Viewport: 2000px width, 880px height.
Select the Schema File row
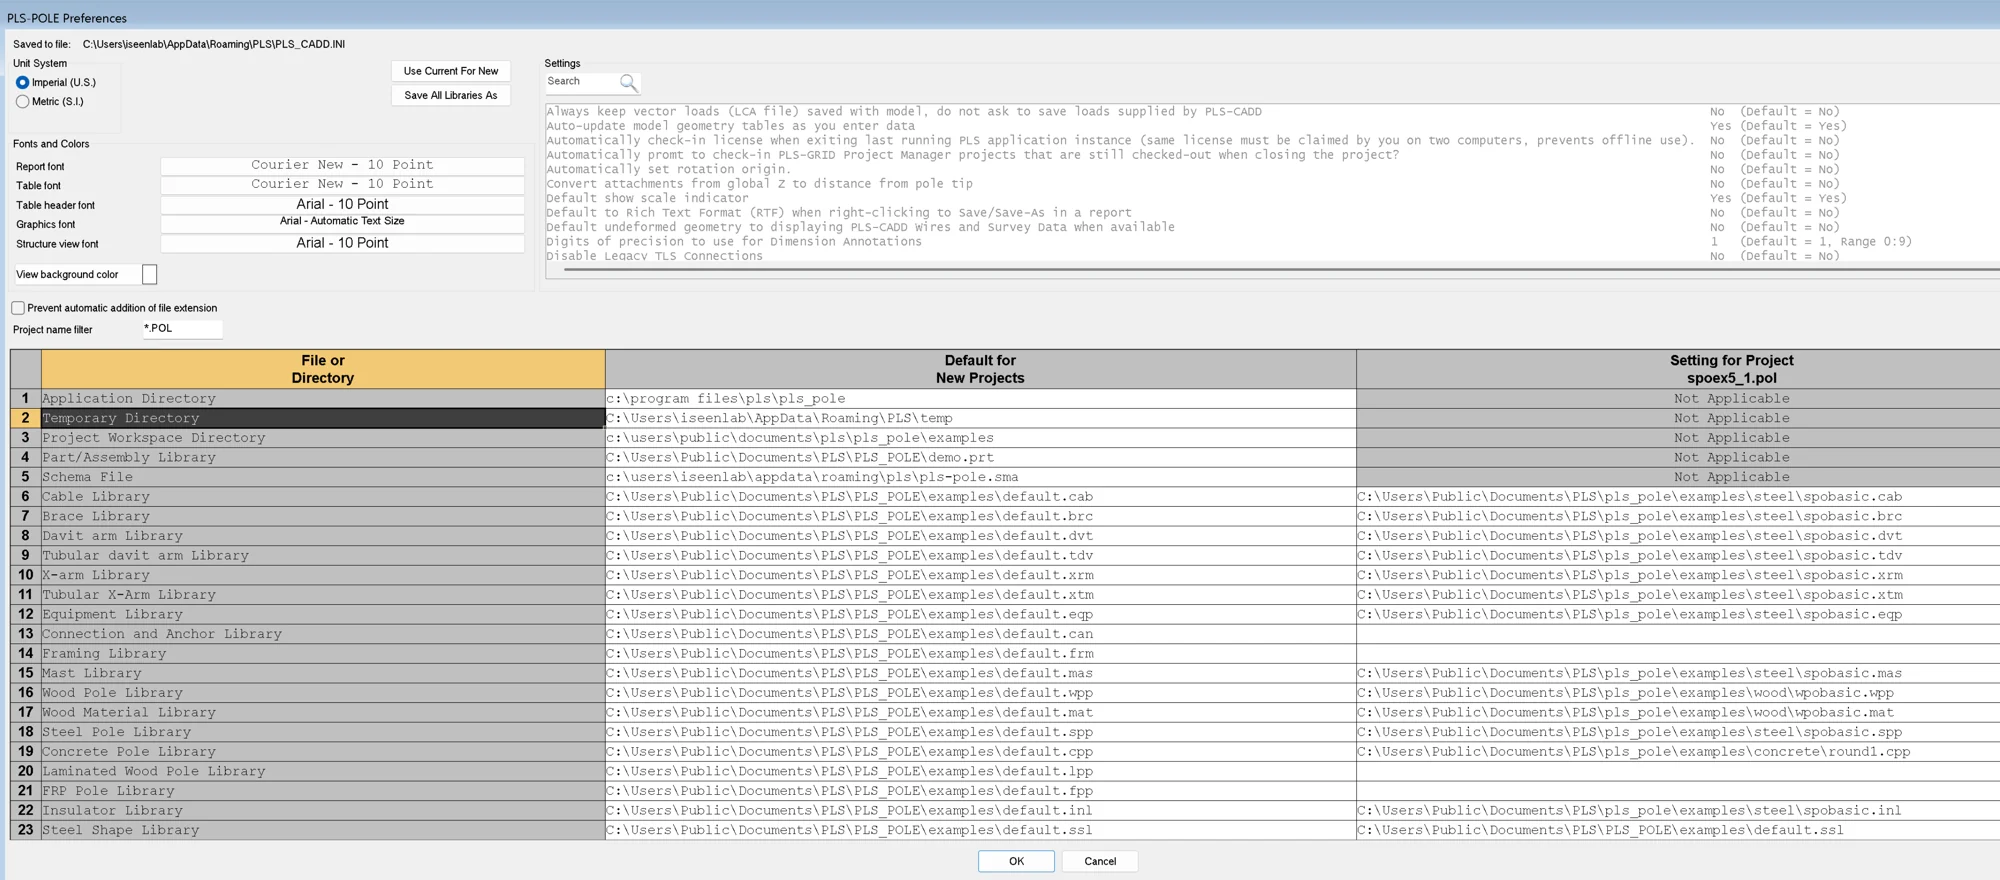(323, 477)
